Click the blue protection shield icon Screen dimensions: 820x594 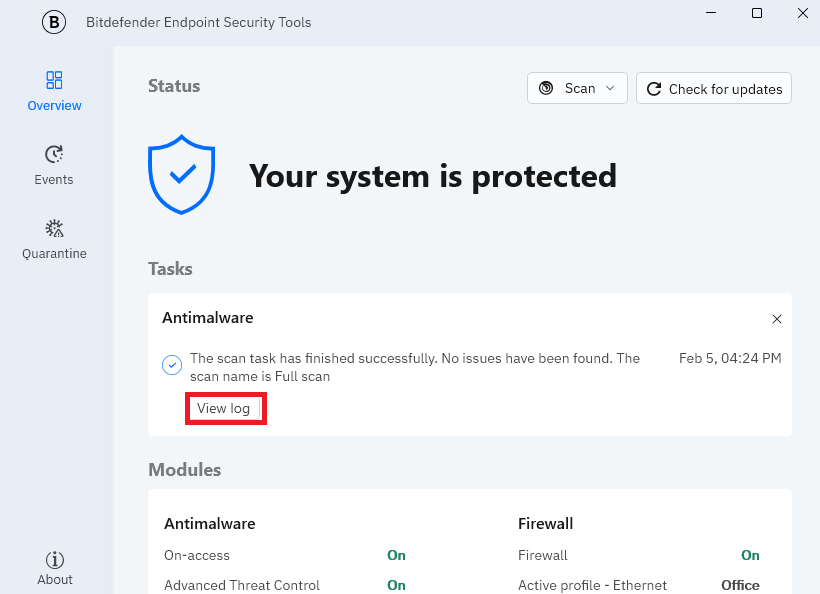click(182, 176)
